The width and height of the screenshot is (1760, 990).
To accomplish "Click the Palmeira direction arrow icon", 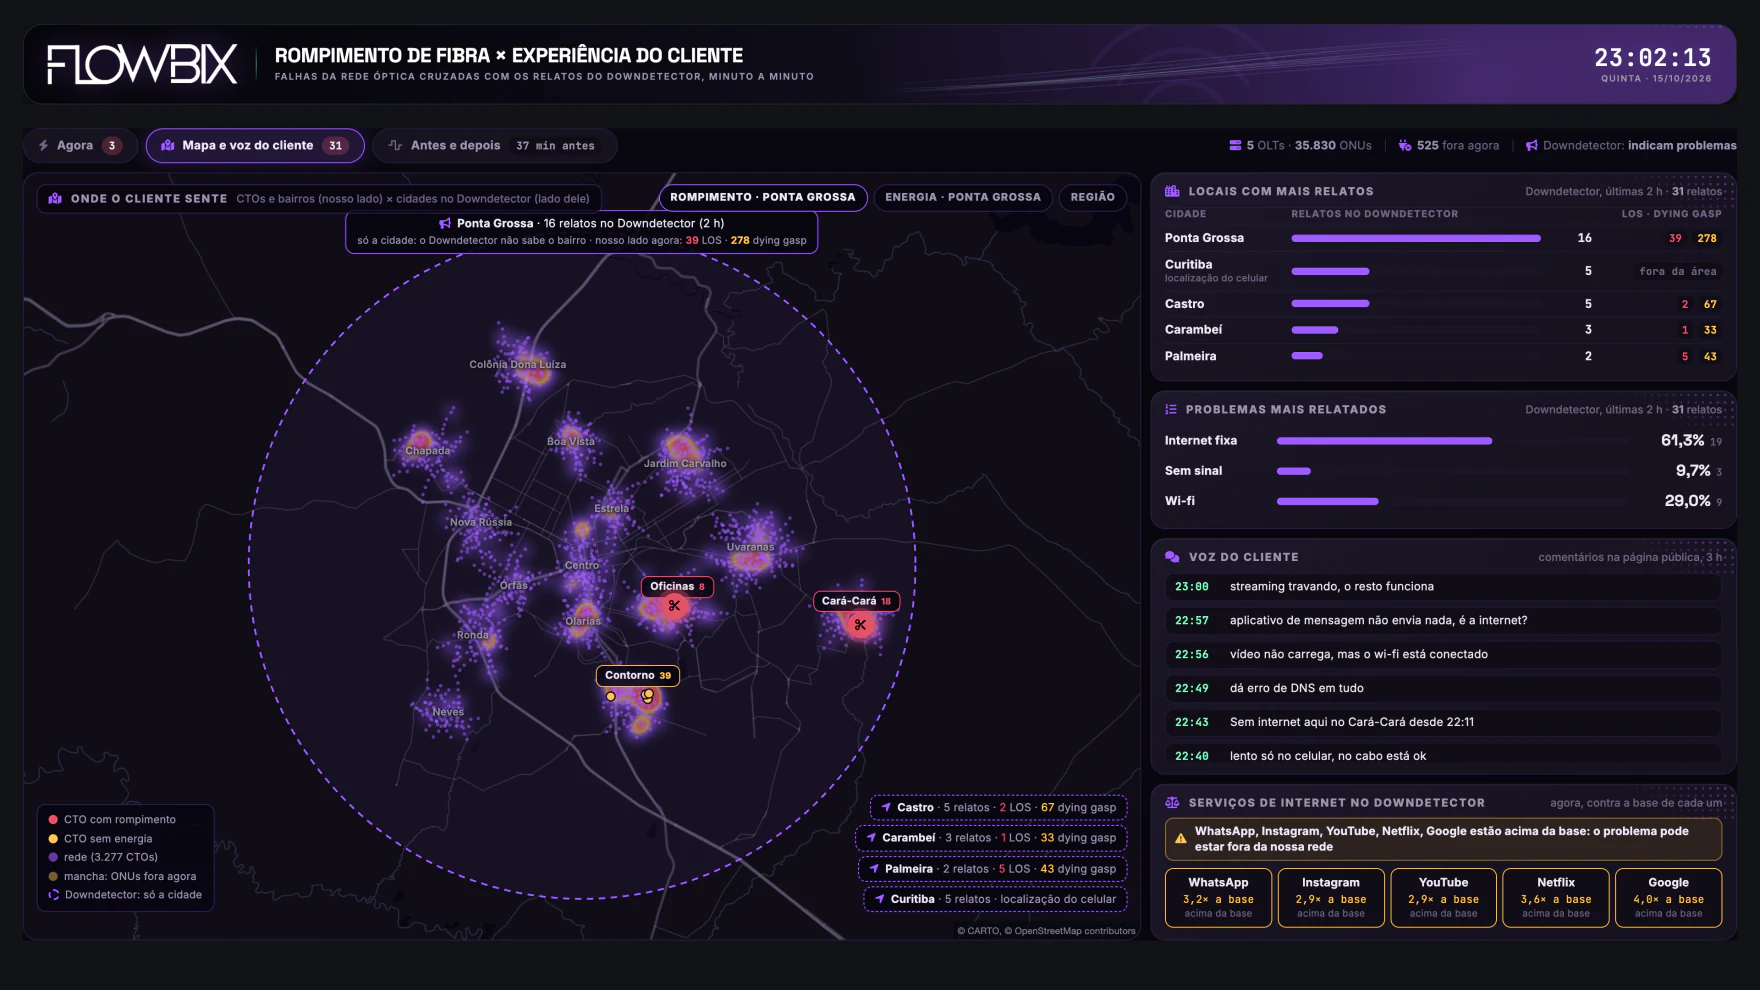I will (874, 869).
